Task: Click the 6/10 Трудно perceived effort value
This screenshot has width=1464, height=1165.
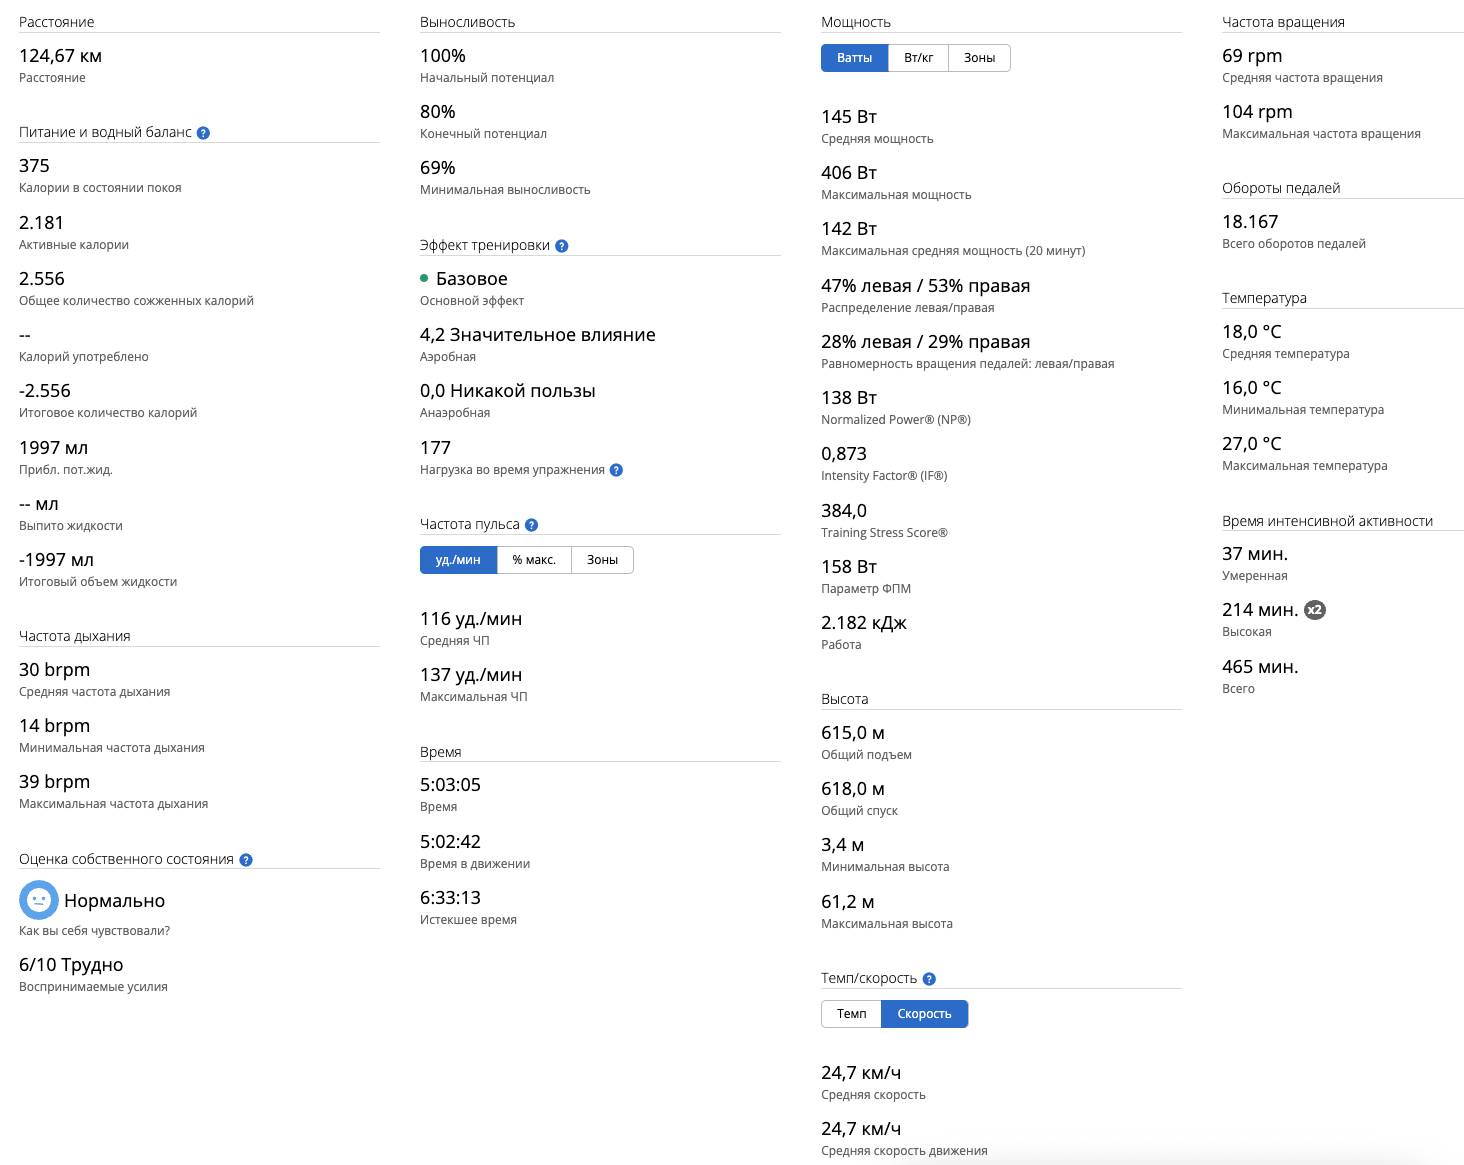Action: (x=71, y=965)
